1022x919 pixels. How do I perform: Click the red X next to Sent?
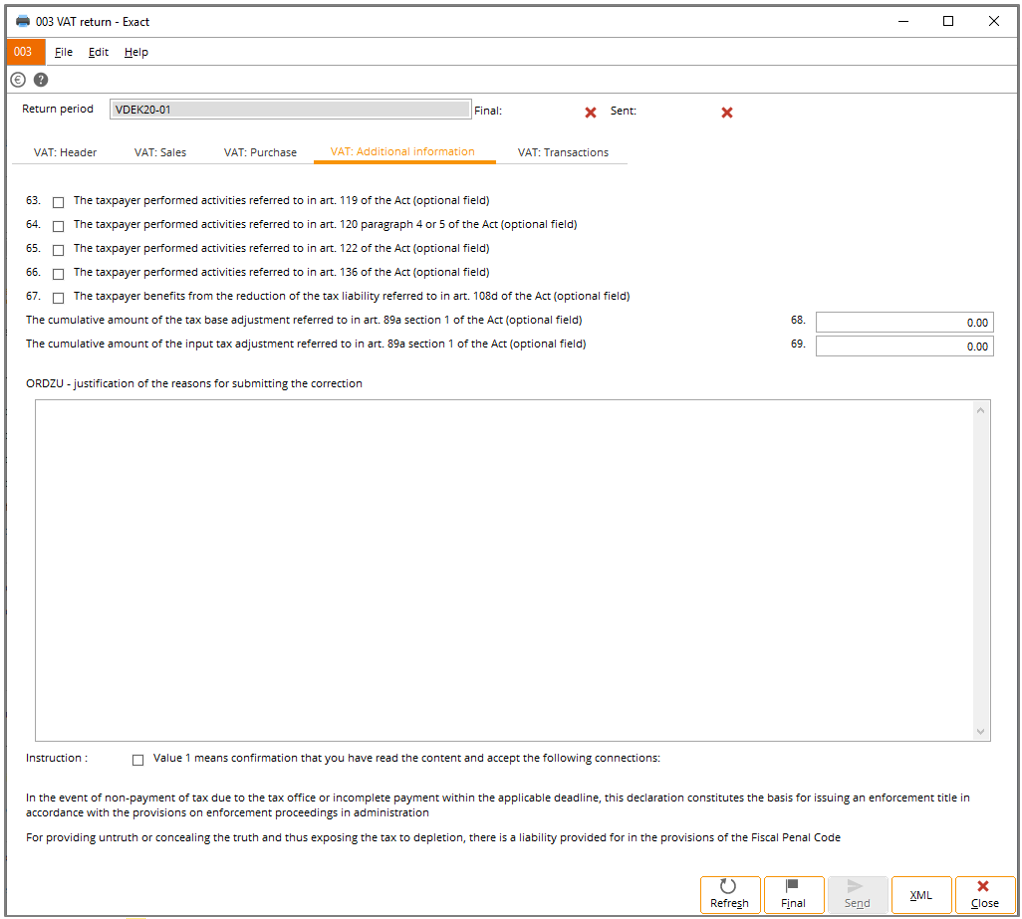click(x=727, y=112)
